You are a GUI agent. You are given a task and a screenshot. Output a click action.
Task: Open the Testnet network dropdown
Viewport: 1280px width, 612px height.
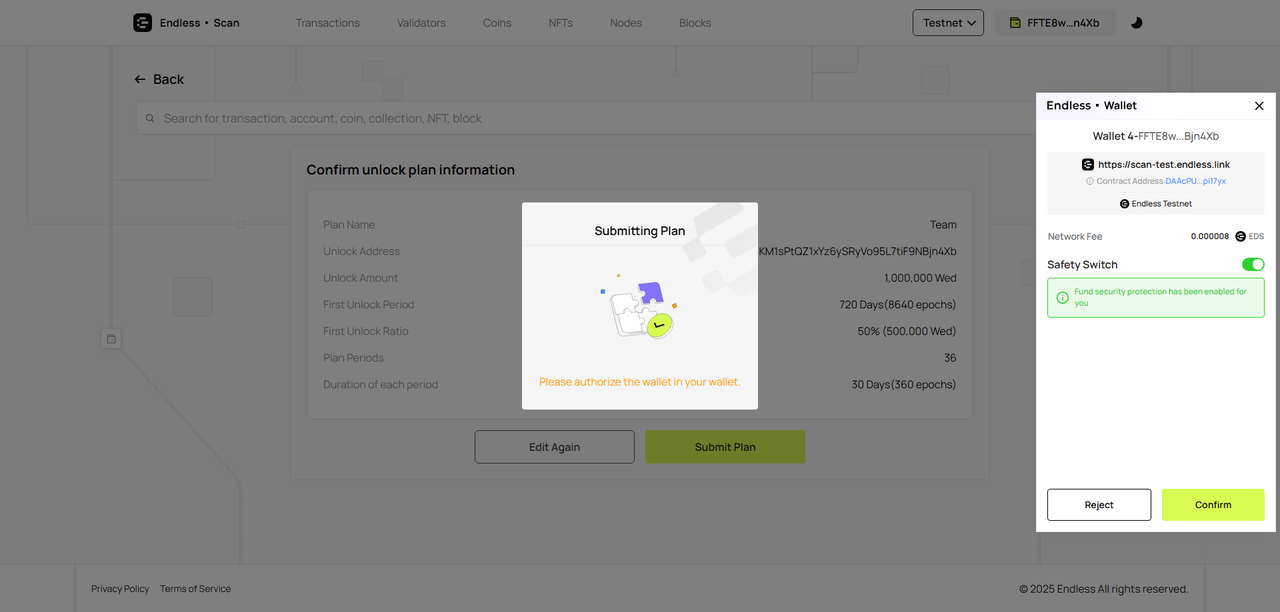(x=947, y=23)
